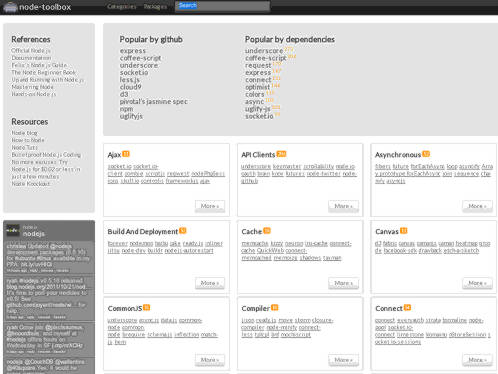The height and width of the screenshot is (374, 498).
Task: Open cloud9 under Popular by github
Action: pos(131,87)
